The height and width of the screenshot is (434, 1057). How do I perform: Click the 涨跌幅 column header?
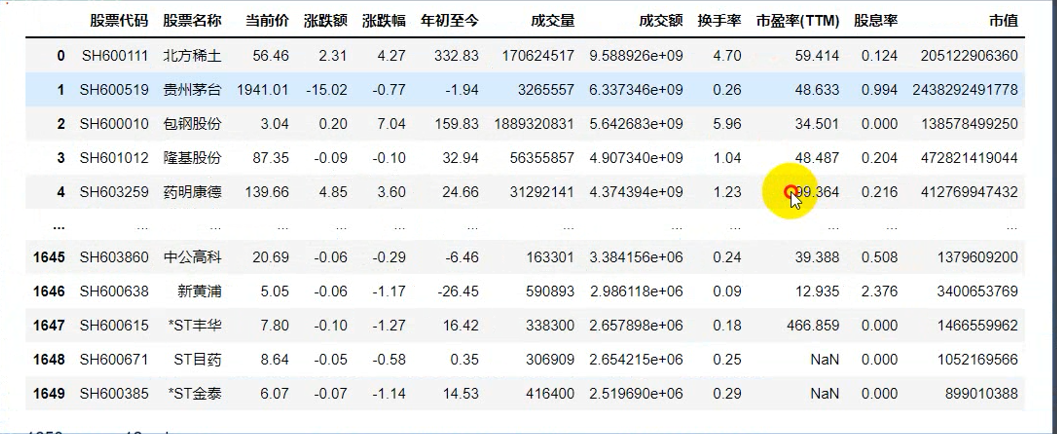384,21
